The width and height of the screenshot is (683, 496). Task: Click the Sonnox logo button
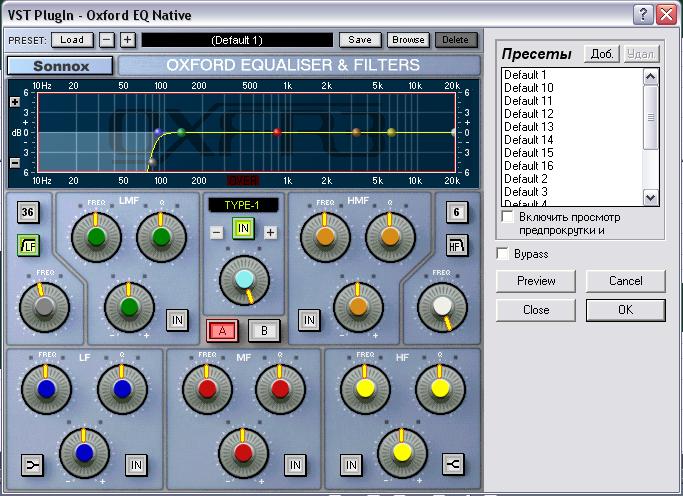(x=60, y=66)
